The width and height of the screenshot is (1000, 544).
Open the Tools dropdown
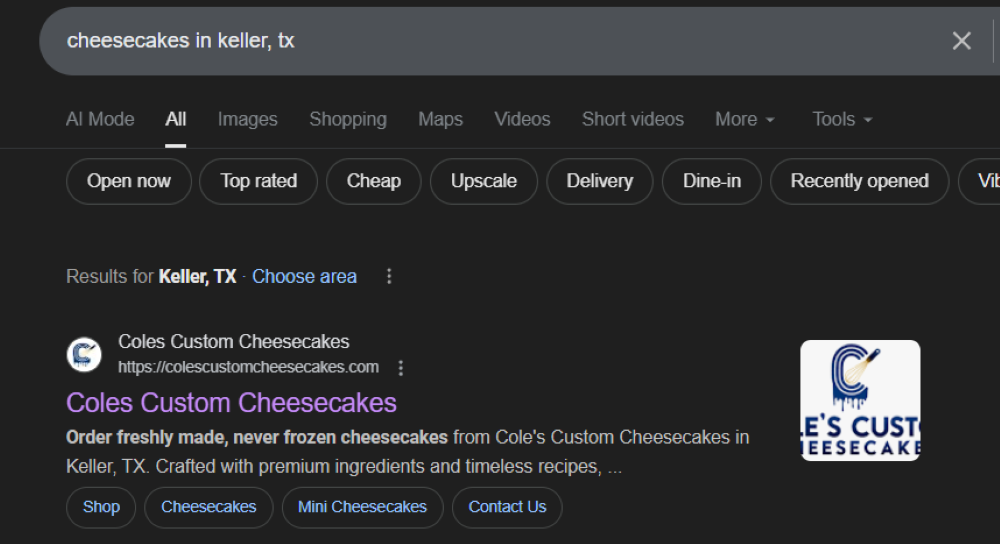(842, 119)
